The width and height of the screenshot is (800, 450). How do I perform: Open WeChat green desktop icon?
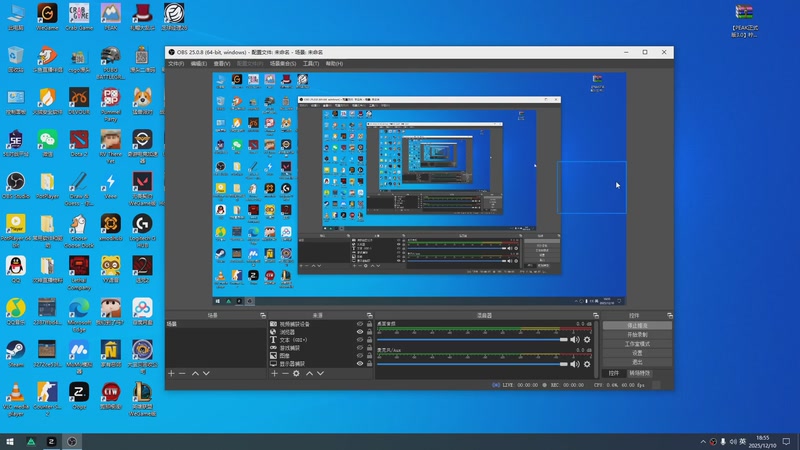tap(47, 143)
